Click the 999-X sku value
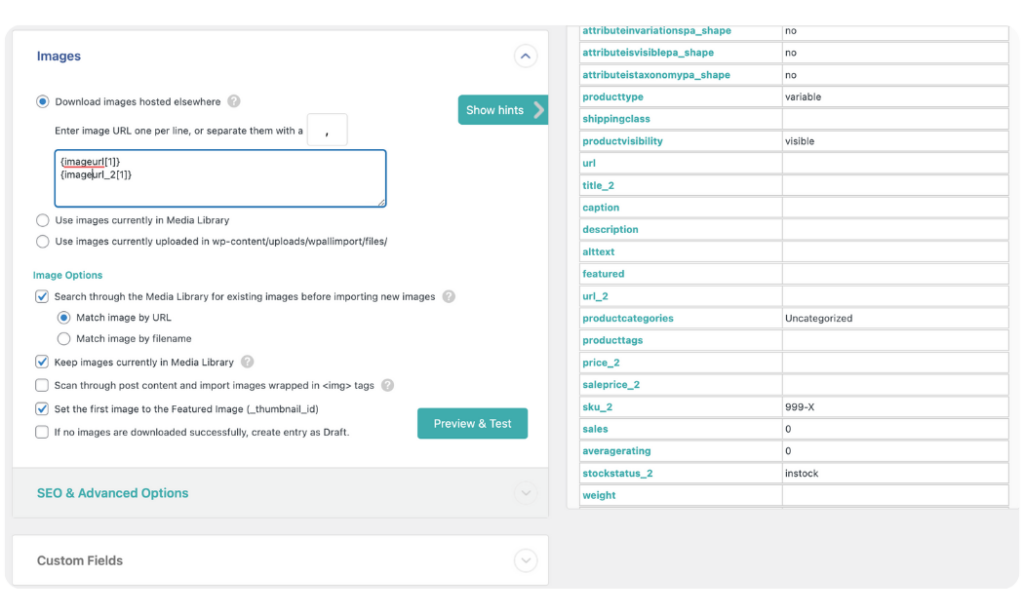 (895, 407)
